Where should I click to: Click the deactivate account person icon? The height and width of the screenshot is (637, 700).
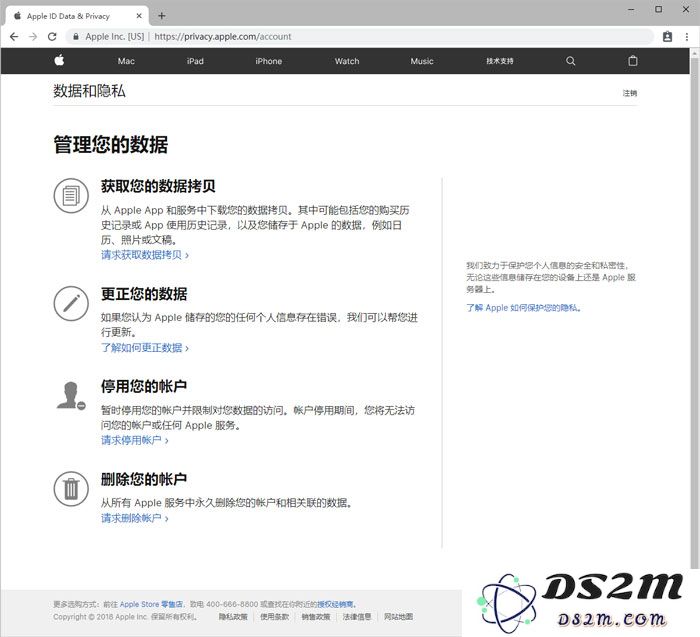[71, 396]
